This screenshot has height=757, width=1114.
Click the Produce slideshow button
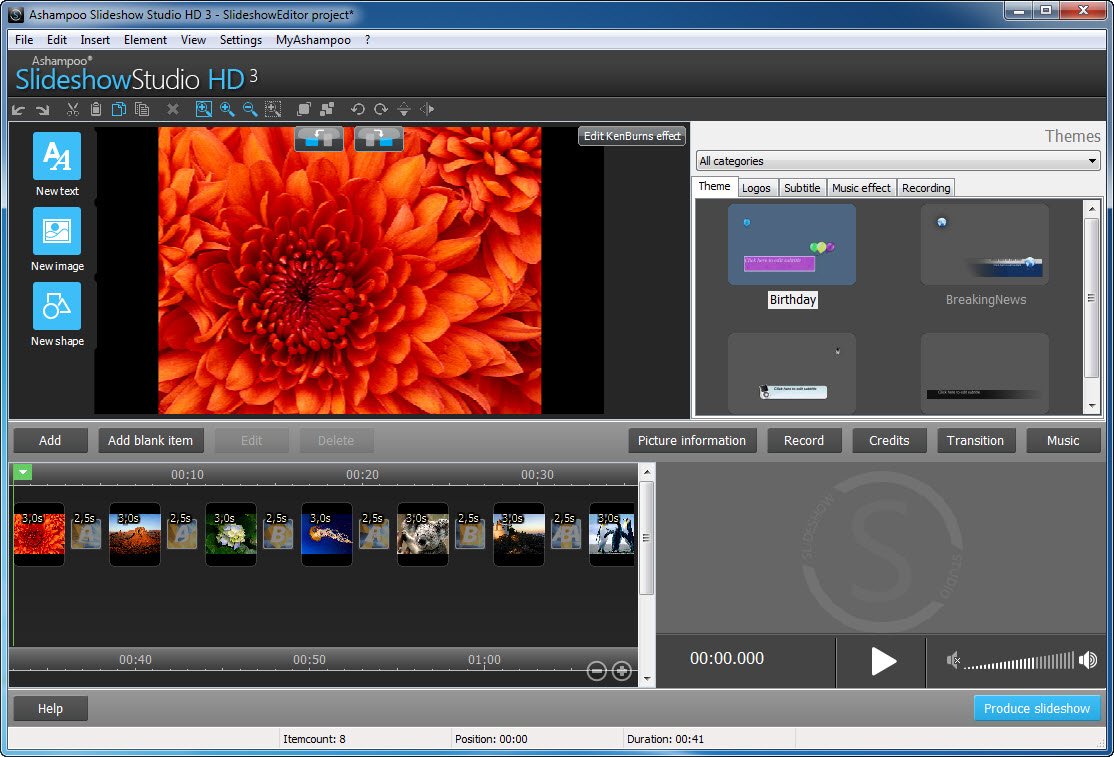click(1036, 708)
